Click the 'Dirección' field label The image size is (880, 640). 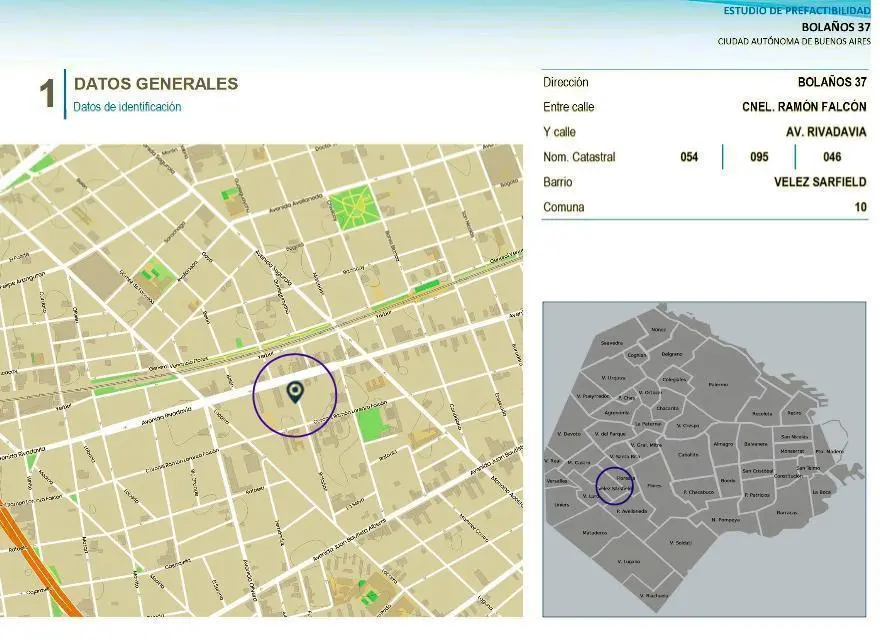point(566,82)
